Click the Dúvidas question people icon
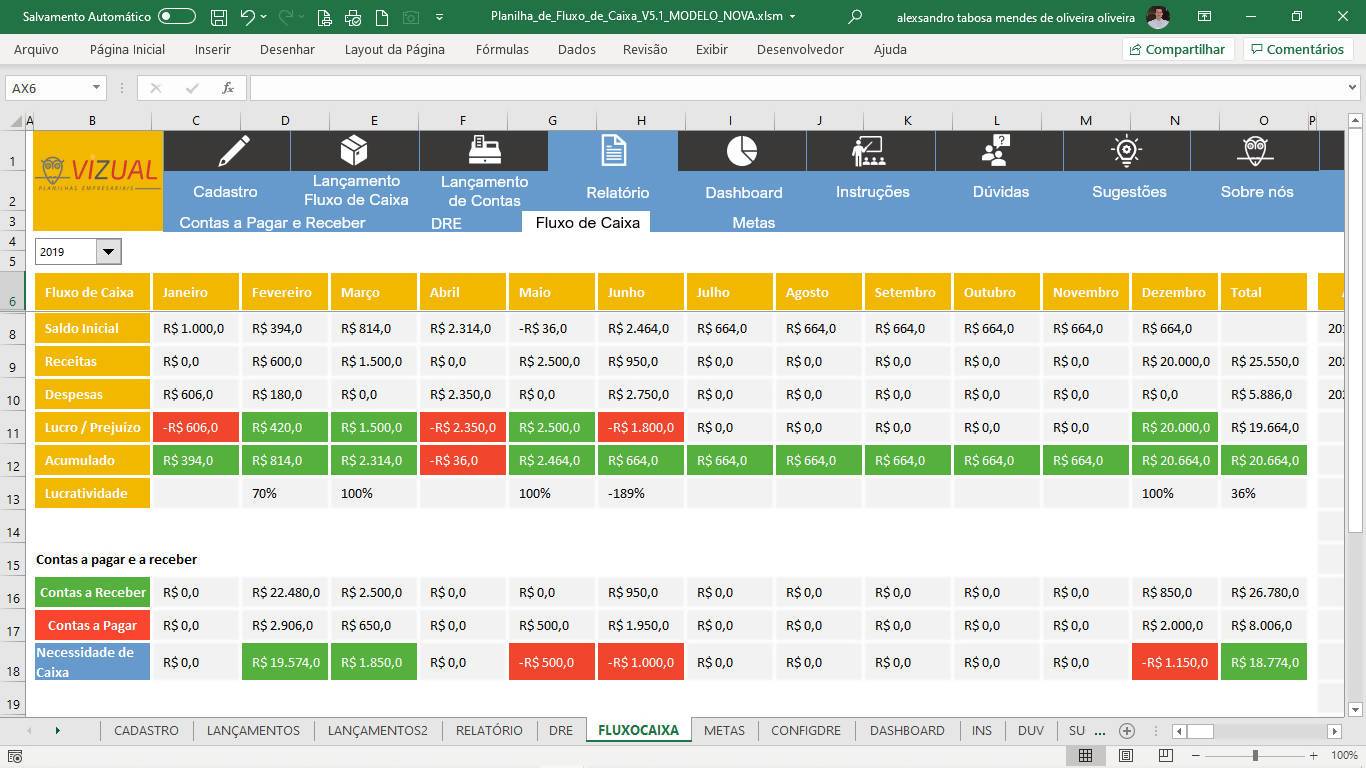This screenshot has height=768, width=1366. point(996,151)
